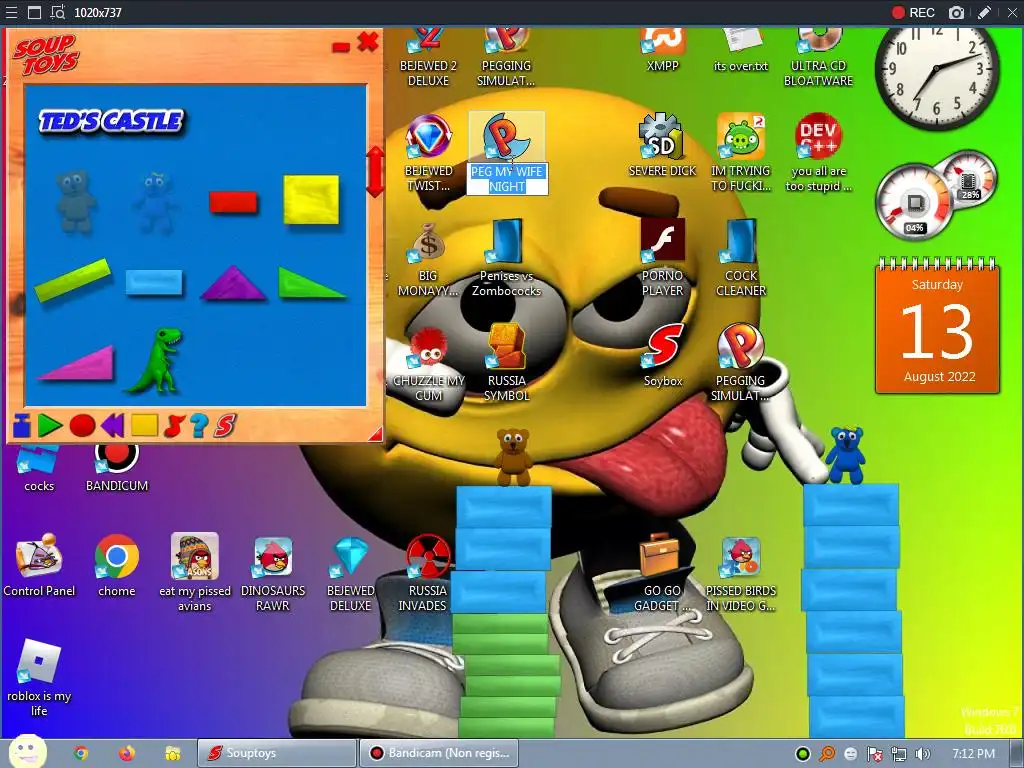Screen dimensions: 1024x768
Task: Pick the magenta ramp wedge toy
Action: (x=76, y=362)
